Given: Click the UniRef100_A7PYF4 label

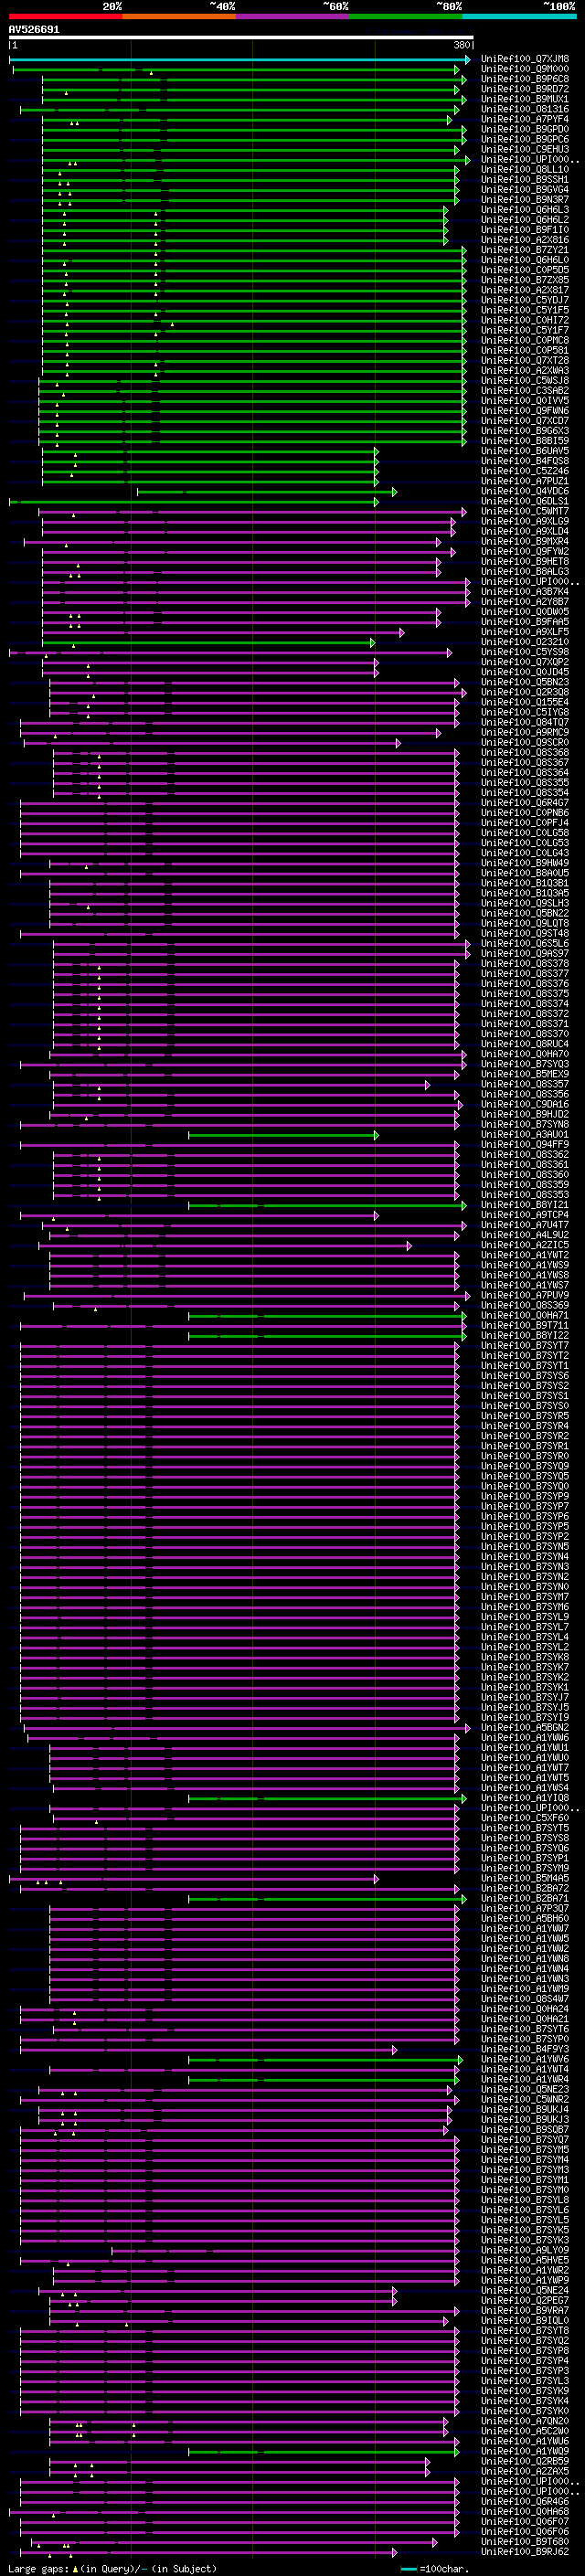Looking at the screenshot, I should (x=525, y=119).
